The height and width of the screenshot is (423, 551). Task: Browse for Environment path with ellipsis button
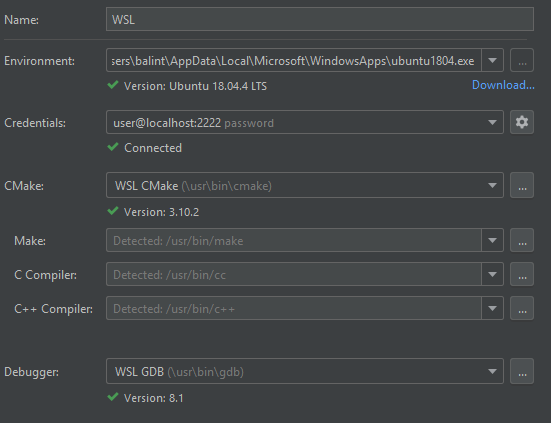pos(522,60)
